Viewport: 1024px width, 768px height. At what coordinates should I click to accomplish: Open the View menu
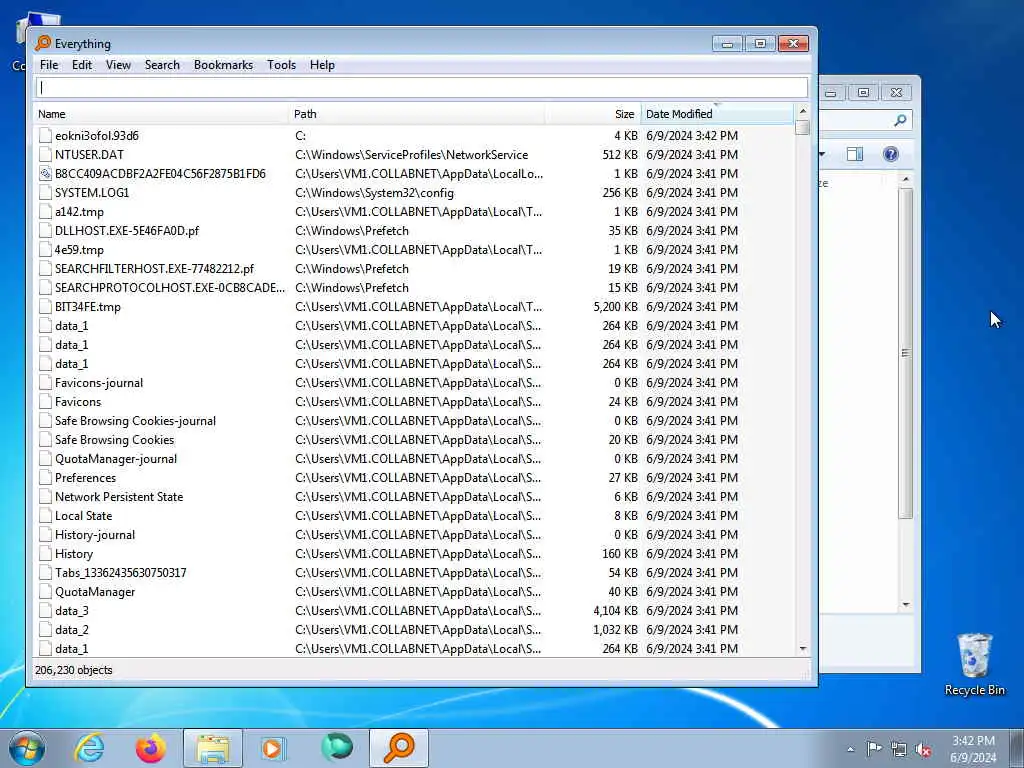point(118,65)
